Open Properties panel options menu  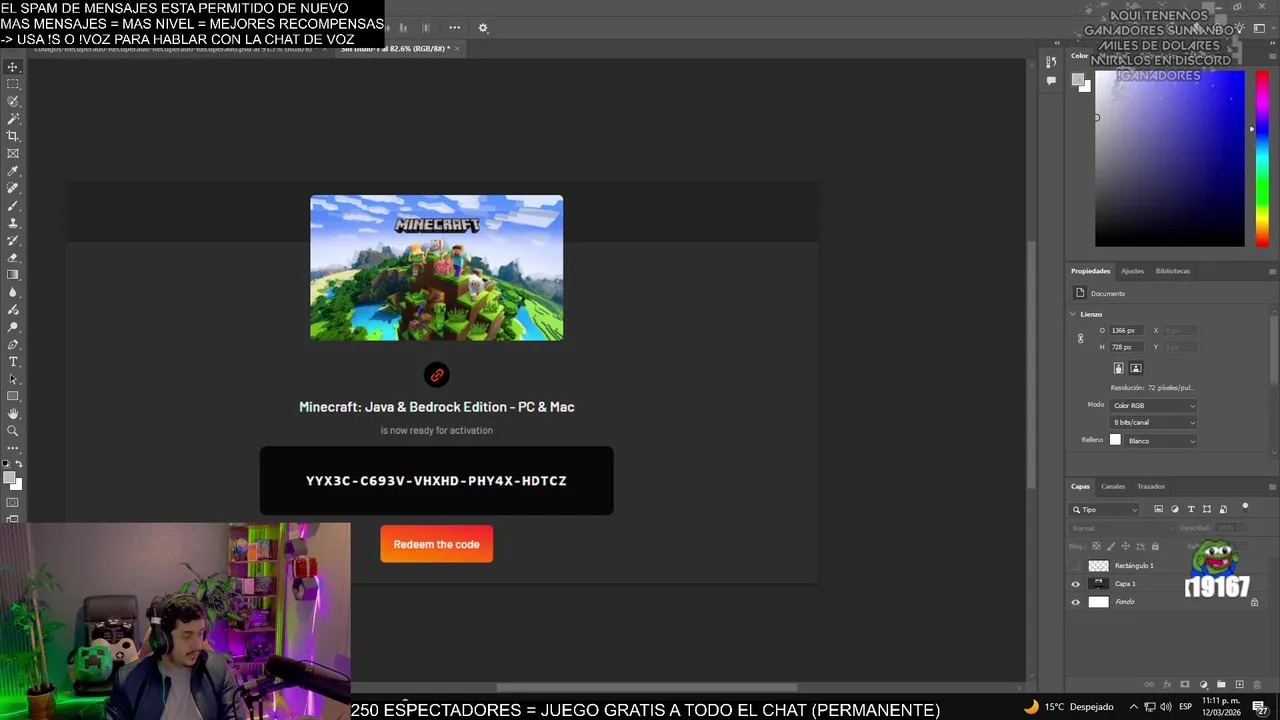pos(1272,271)
